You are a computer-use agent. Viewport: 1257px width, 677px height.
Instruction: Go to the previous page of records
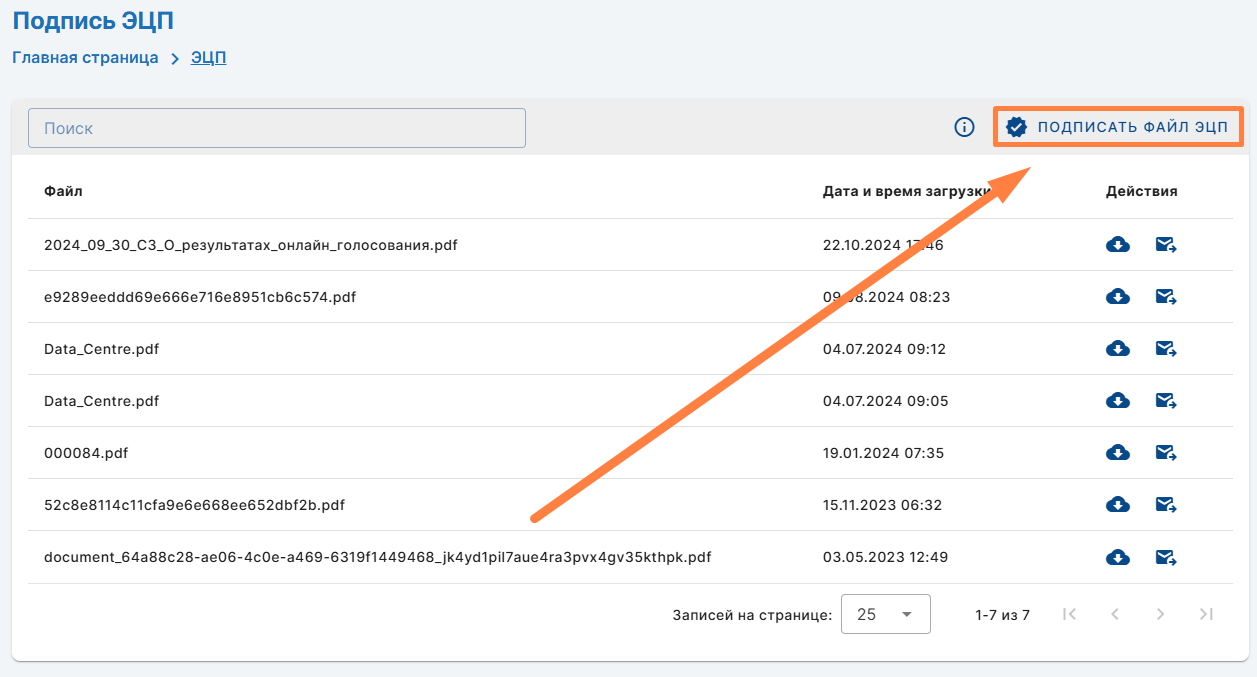tap(1115, 614)
